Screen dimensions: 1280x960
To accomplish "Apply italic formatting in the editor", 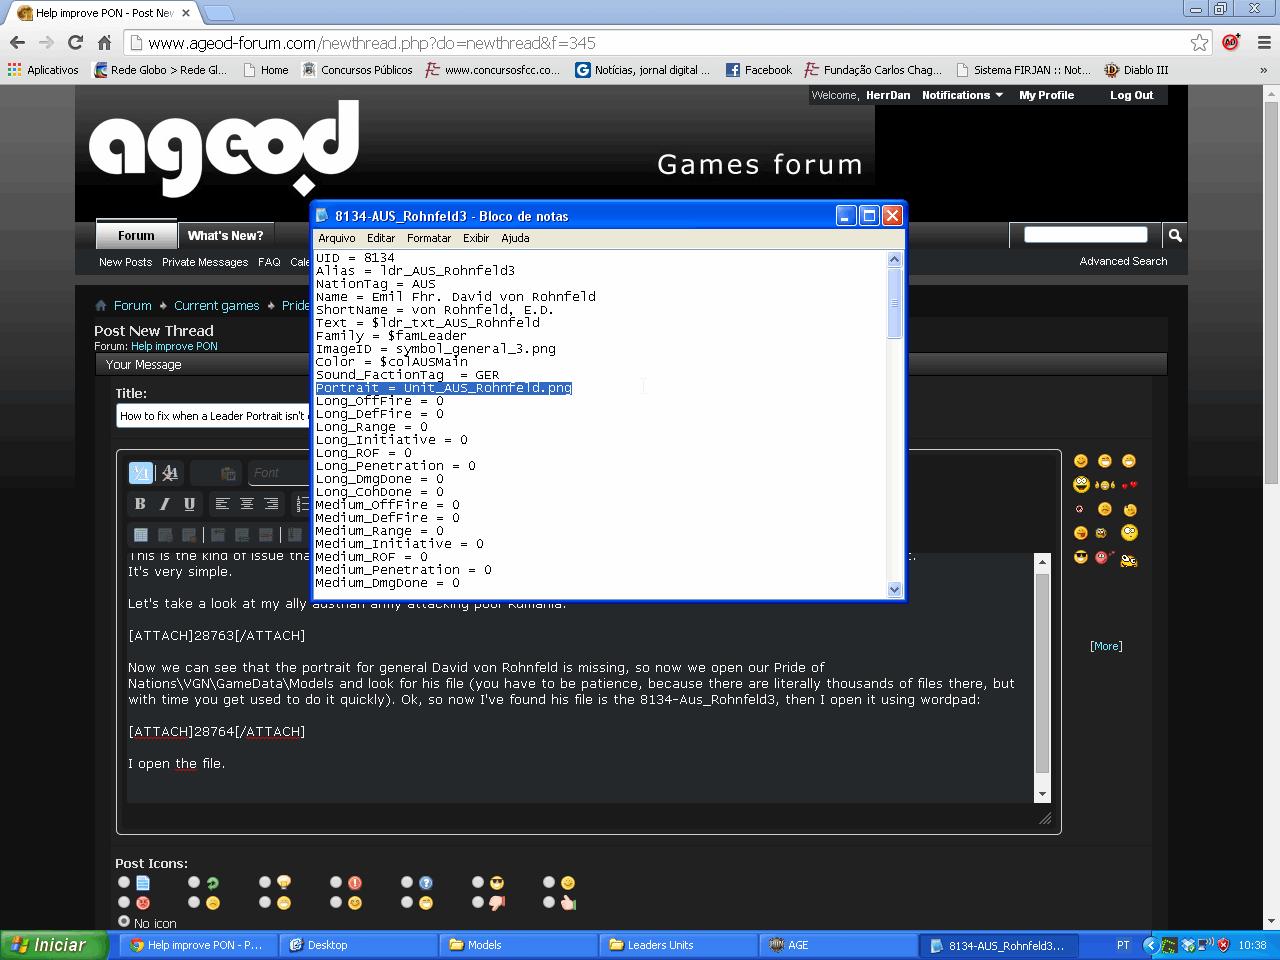I will [164, 504].
